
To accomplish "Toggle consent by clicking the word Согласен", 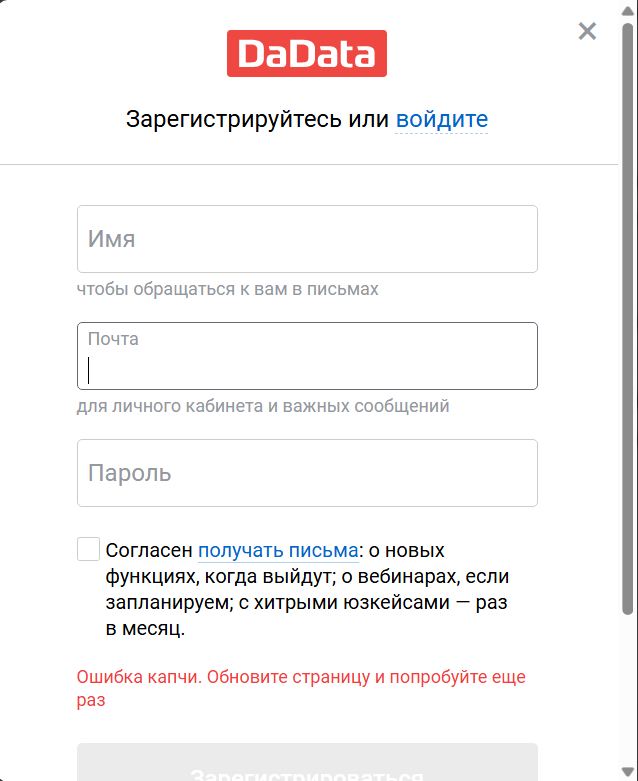I will pyautogui.click(x=149, y=550).
